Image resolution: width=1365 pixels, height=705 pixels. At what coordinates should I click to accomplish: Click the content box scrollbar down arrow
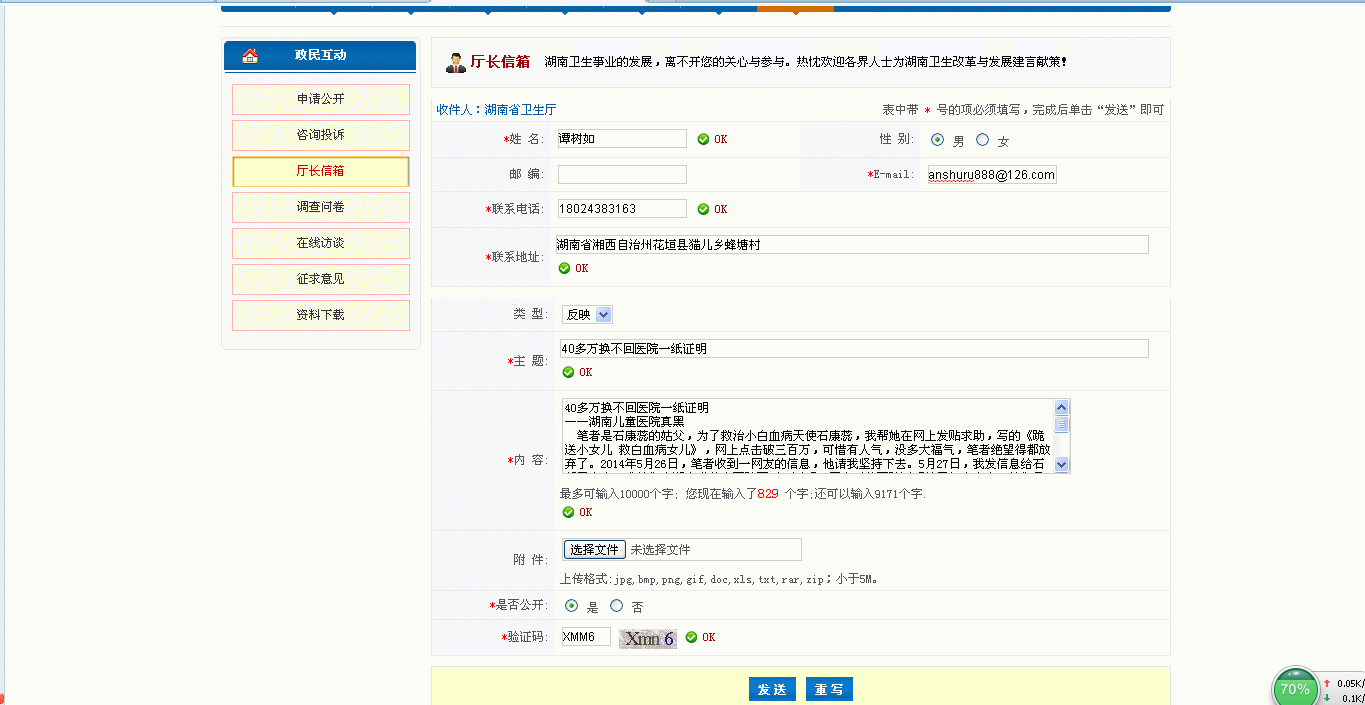coord(1062,465)
